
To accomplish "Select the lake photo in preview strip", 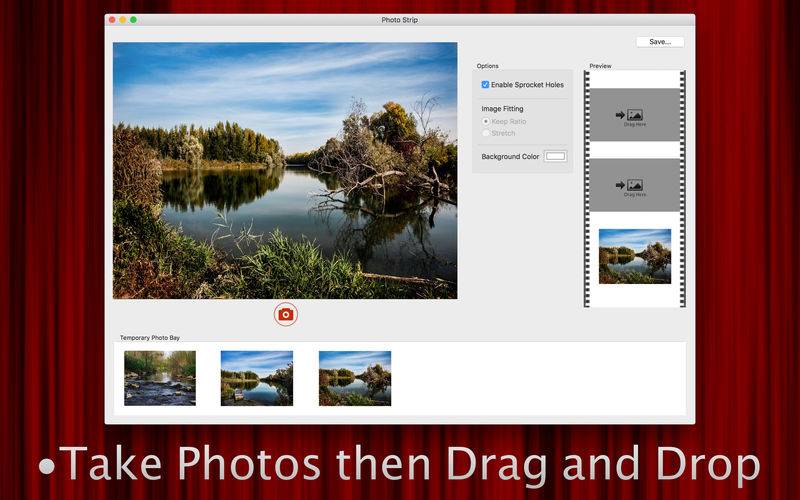I will tap(635, 256).
